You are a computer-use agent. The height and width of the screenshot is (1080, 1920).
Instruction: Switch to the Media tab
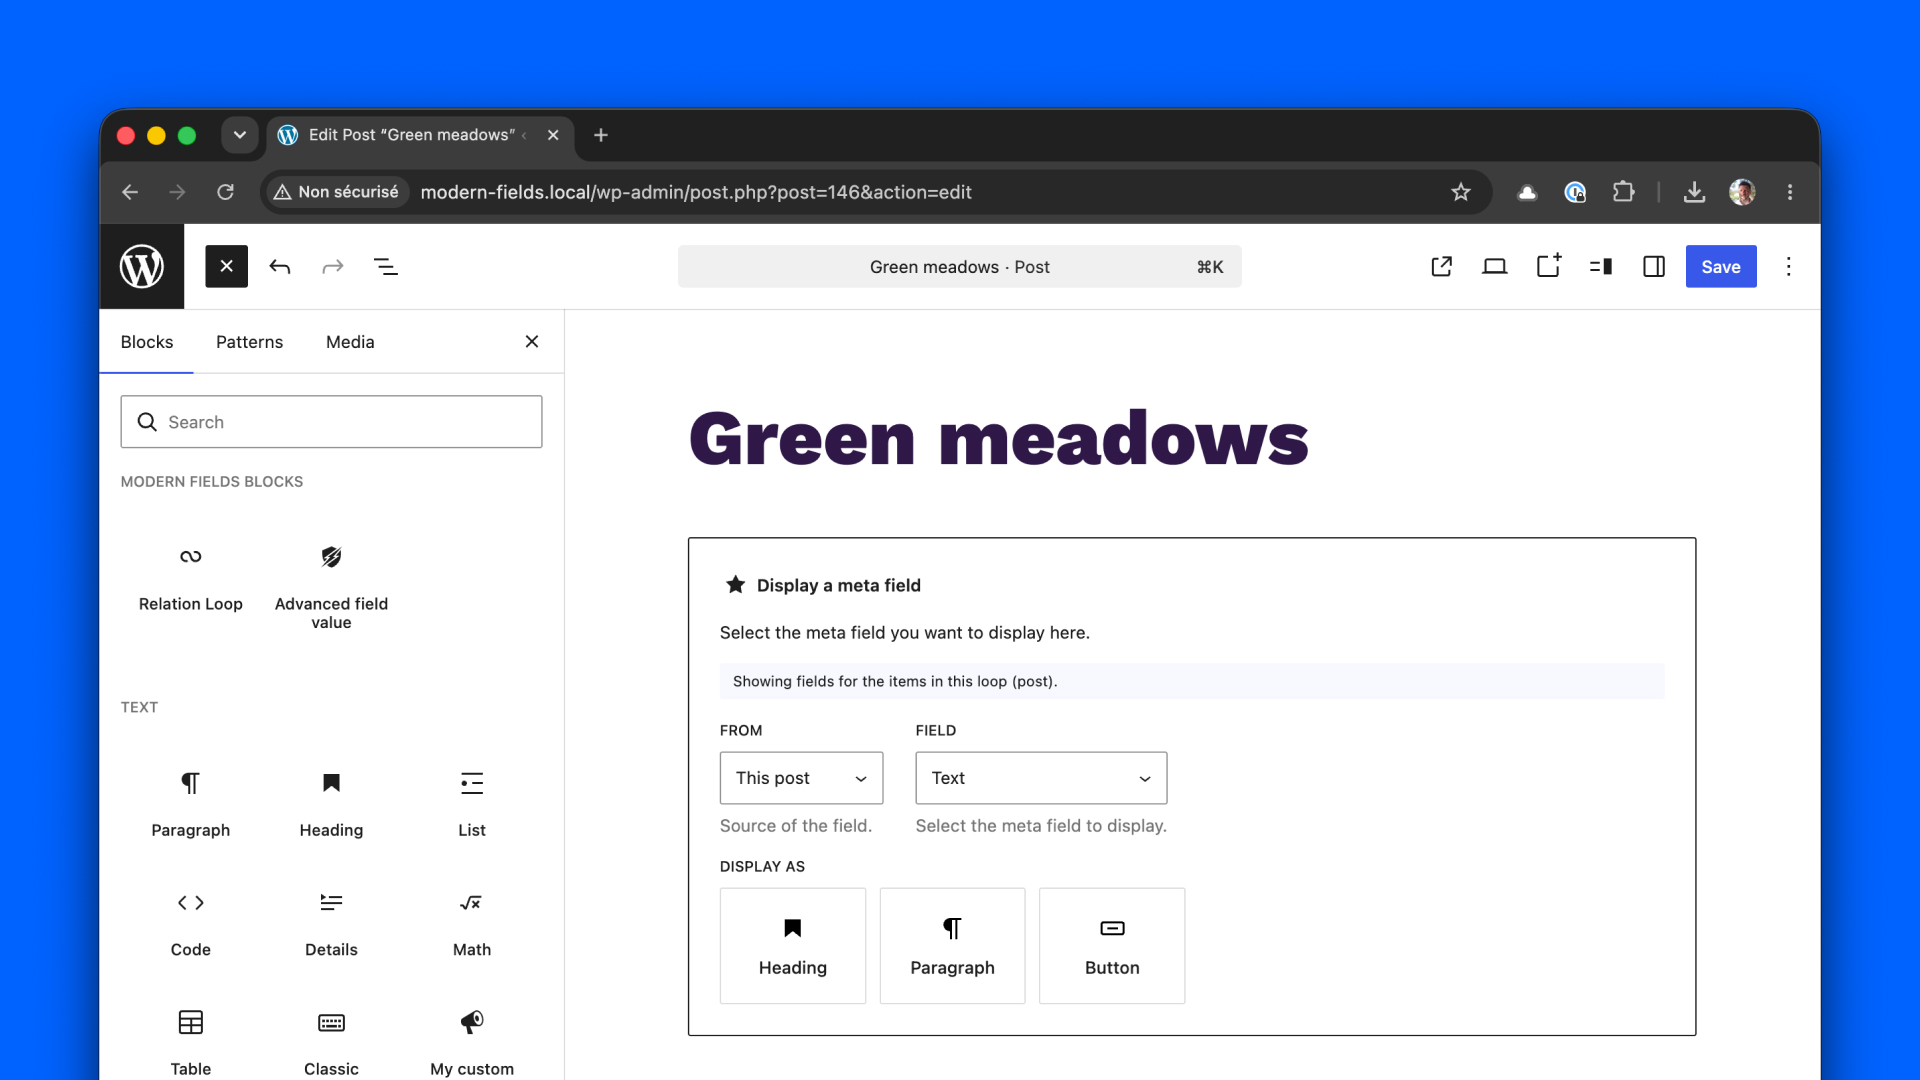[350, 342]
